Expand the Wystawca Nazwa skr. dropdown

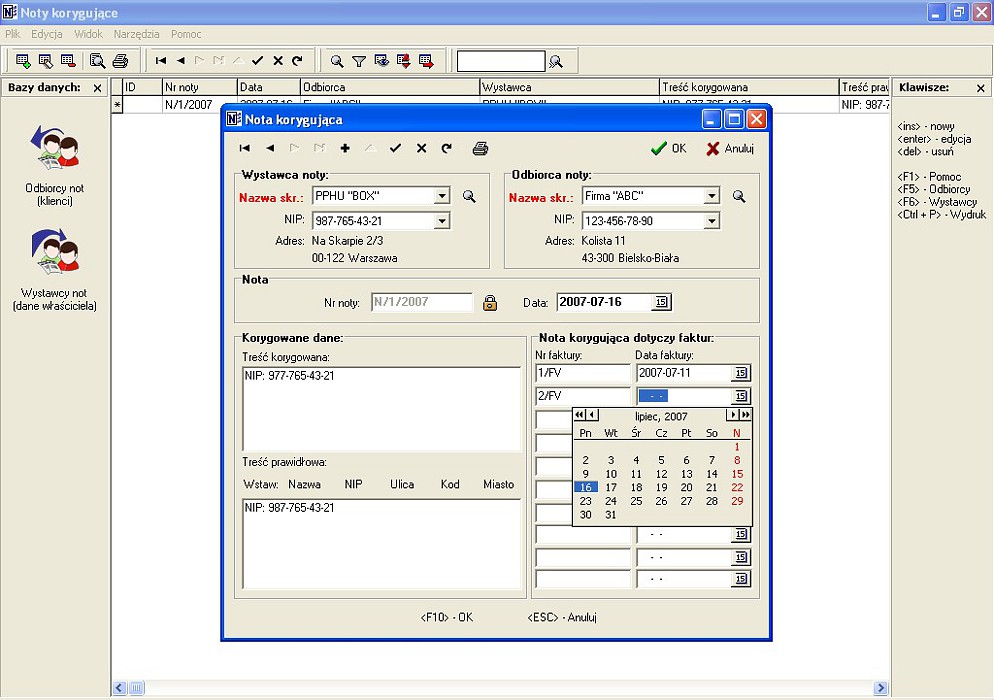(x=442, y=197)
